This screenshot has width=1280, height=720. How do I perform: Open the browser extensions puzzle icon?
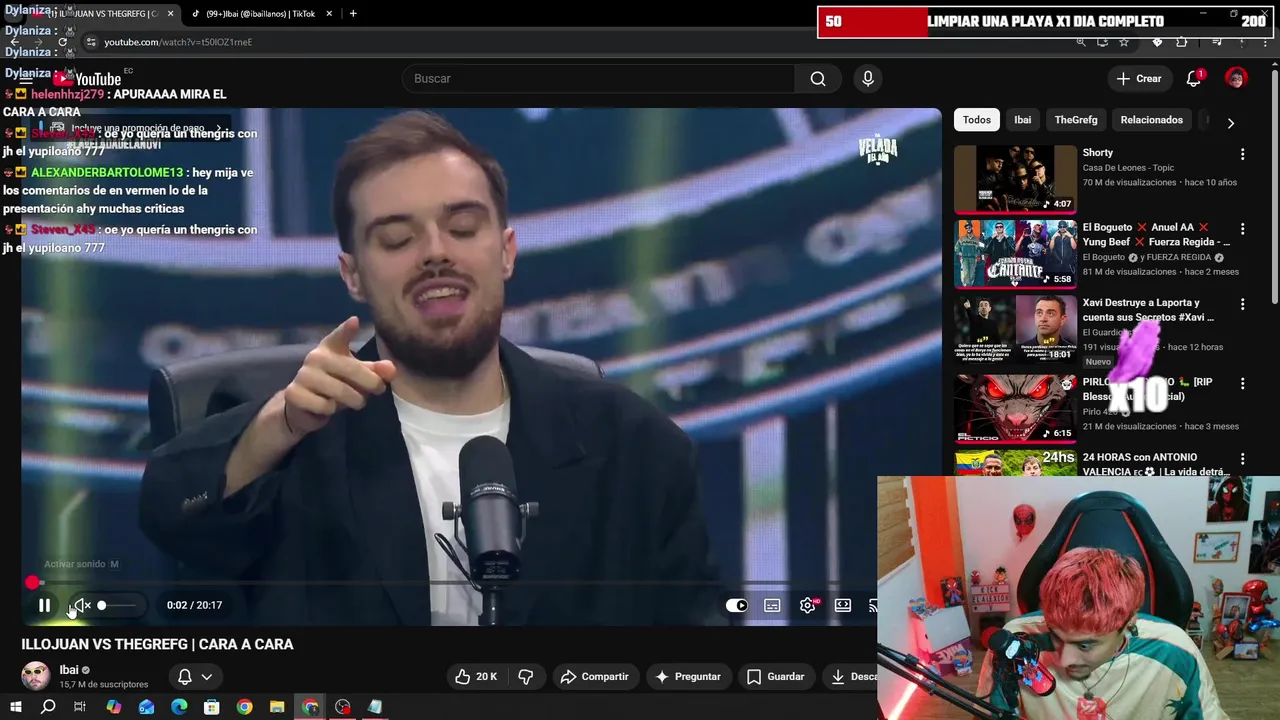(x=1182, y=42)
